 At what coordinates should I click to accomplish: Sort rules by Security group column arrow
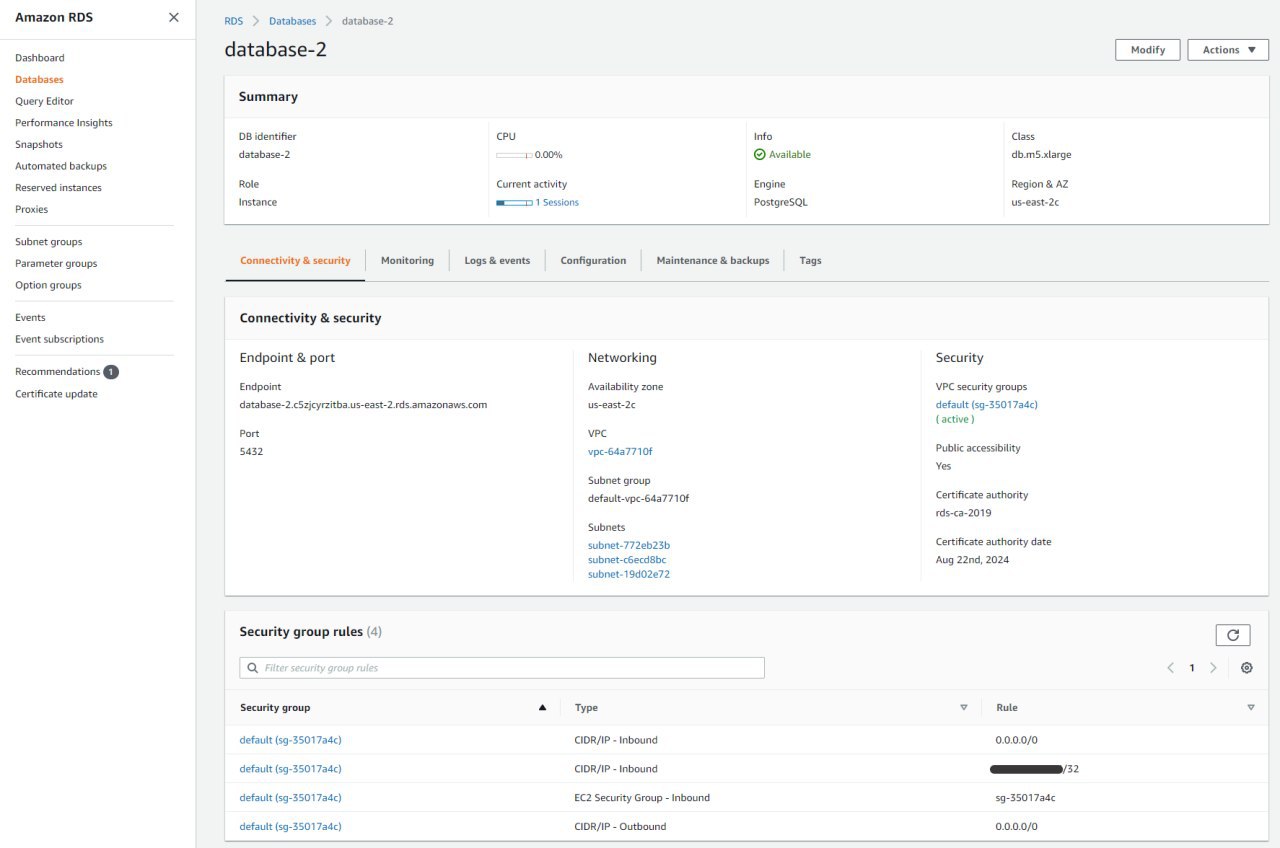(x=543, y=707)
